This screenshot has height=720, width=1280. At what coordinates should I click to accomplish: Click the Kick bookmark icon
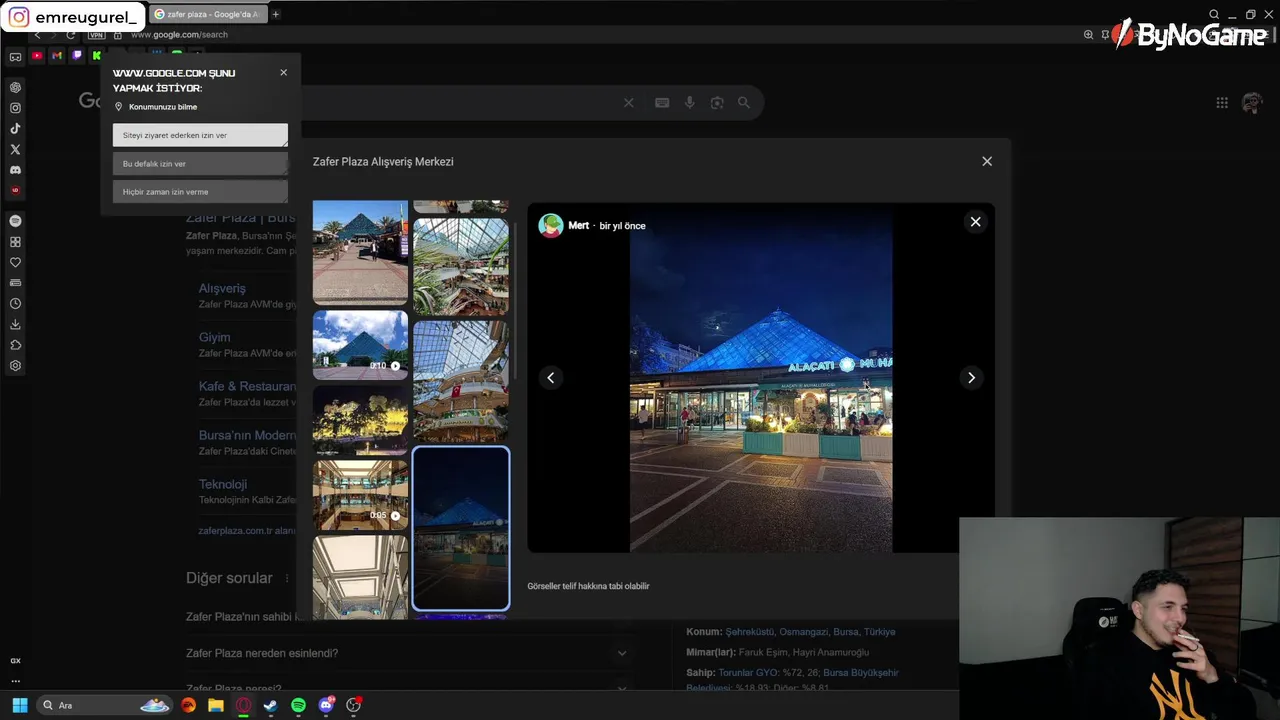(97, 56)
